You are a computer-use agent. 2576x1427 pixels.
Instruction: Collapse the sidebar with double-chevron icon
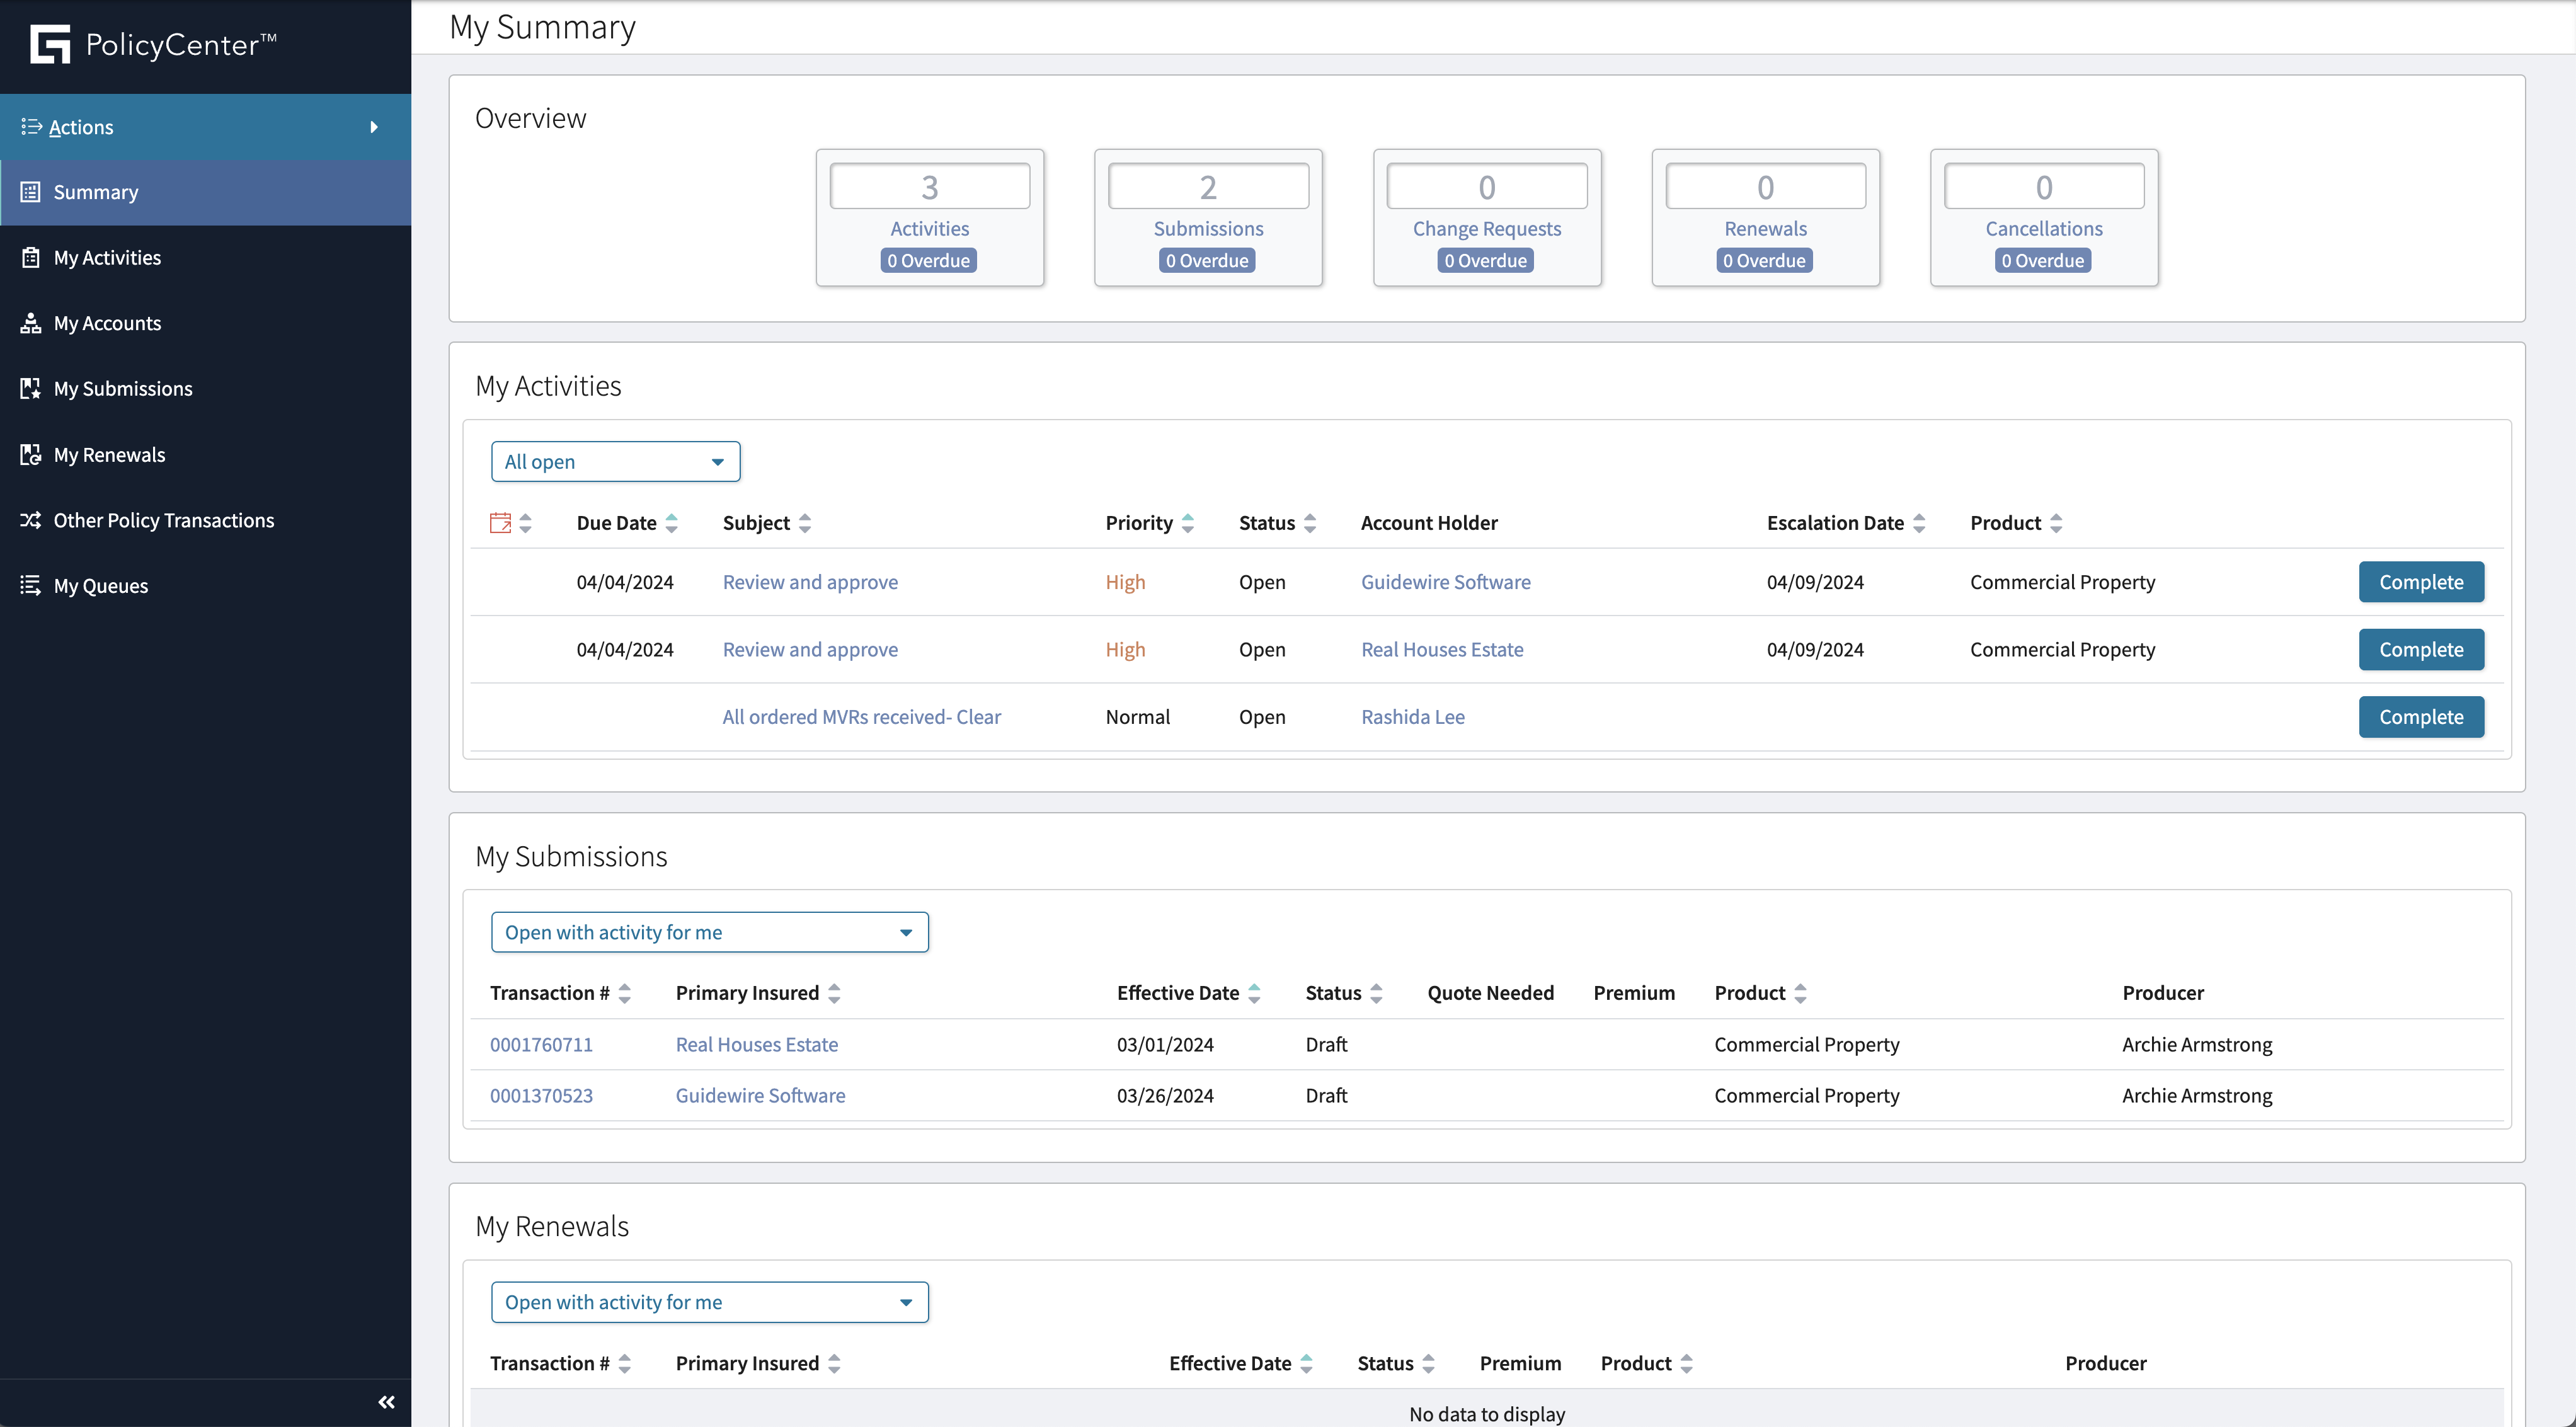[386, 1402]
